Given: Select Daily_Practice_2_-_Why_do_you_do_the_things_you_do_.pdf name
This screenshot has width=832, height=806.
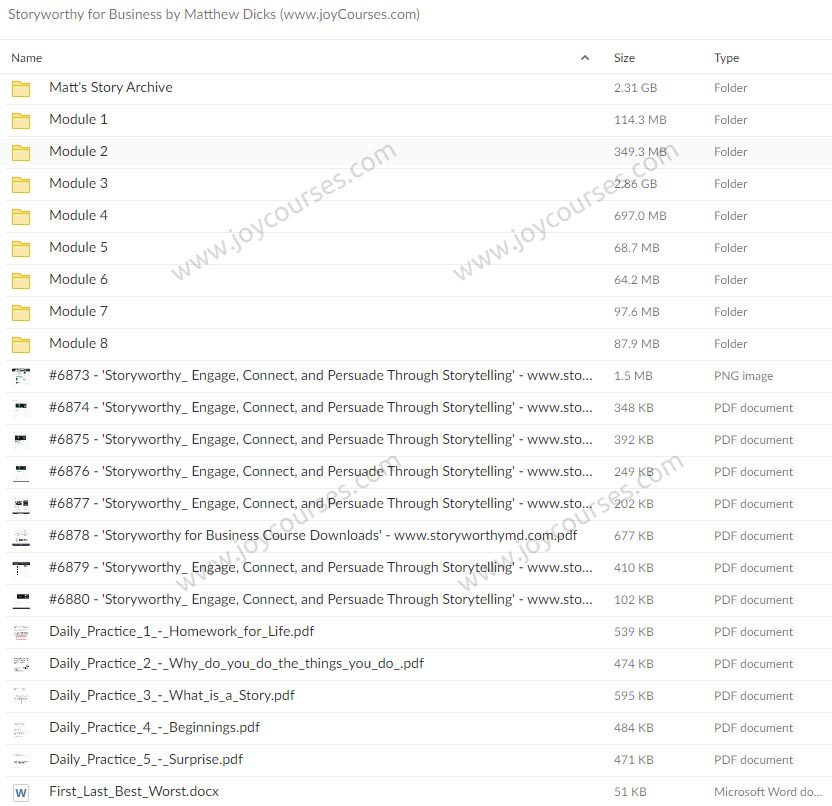Looking at the screenshot, I should 237,663.
